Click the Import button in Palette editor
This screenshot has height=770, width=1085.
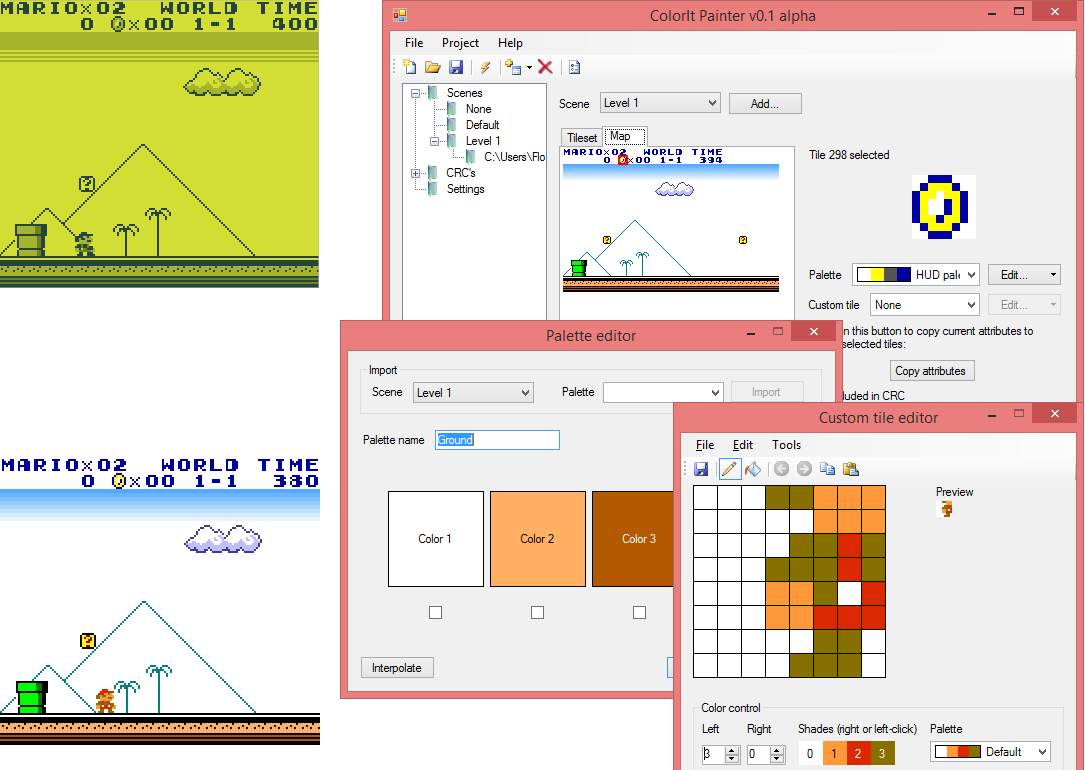pos(766,392)
